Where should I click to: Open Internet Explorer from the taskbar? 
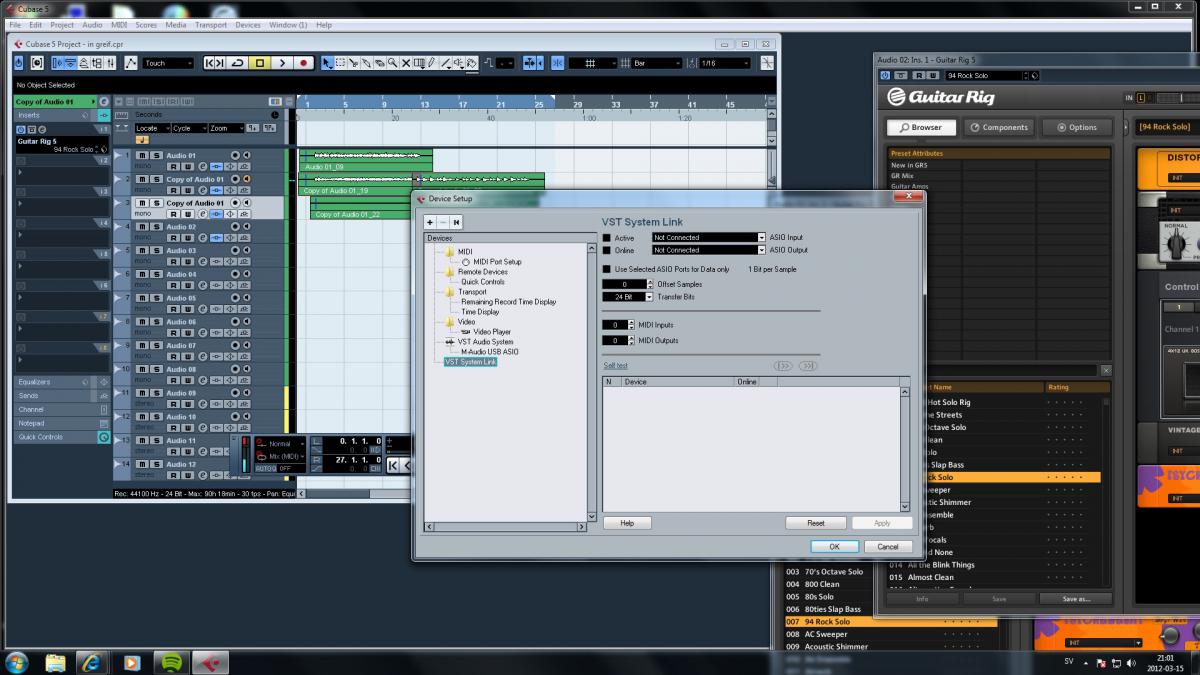tap(93, 662)
